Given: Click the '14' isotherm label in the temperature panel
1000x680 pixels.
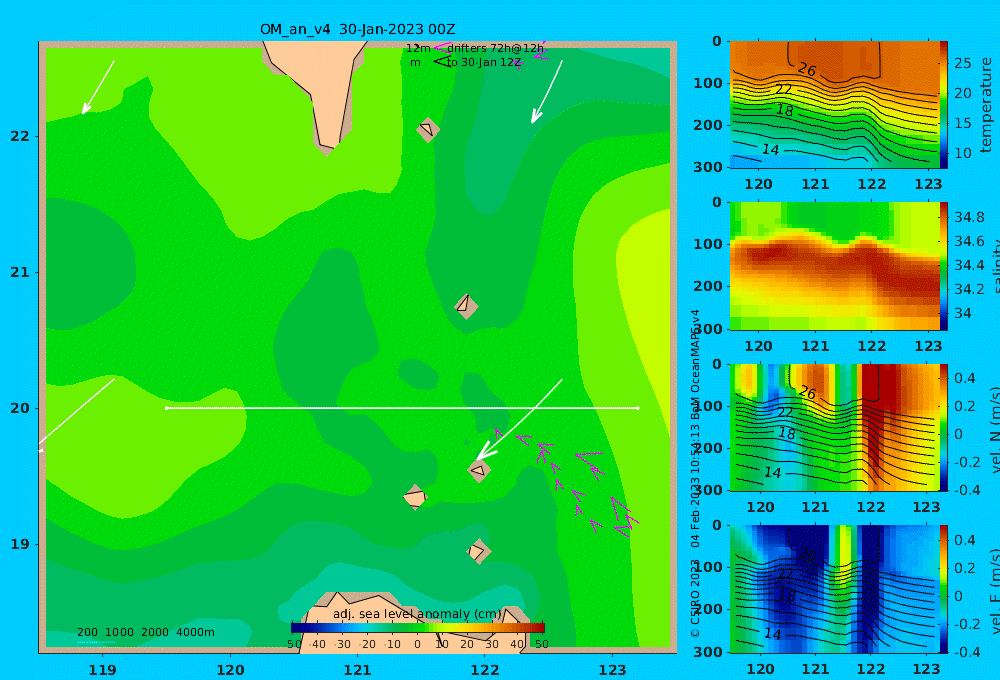Looking at the screenshot, I should [770, 149].
